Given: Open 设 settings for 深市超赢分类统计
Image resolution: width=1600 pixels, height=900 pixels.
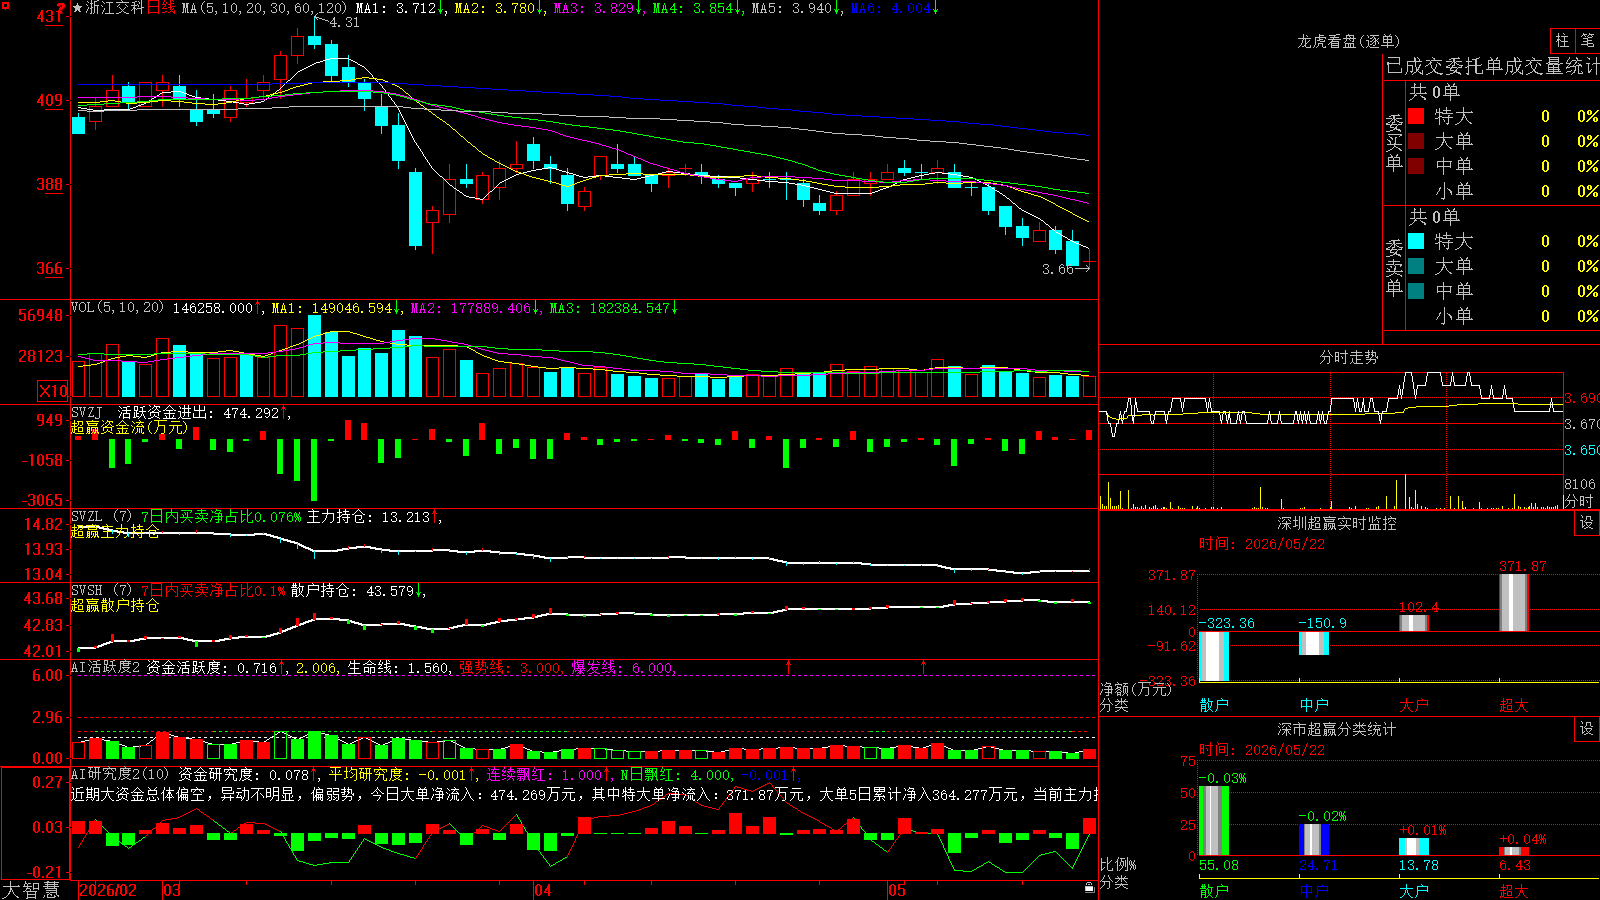Looking at the screenshot, I should tap(1587, 729).
